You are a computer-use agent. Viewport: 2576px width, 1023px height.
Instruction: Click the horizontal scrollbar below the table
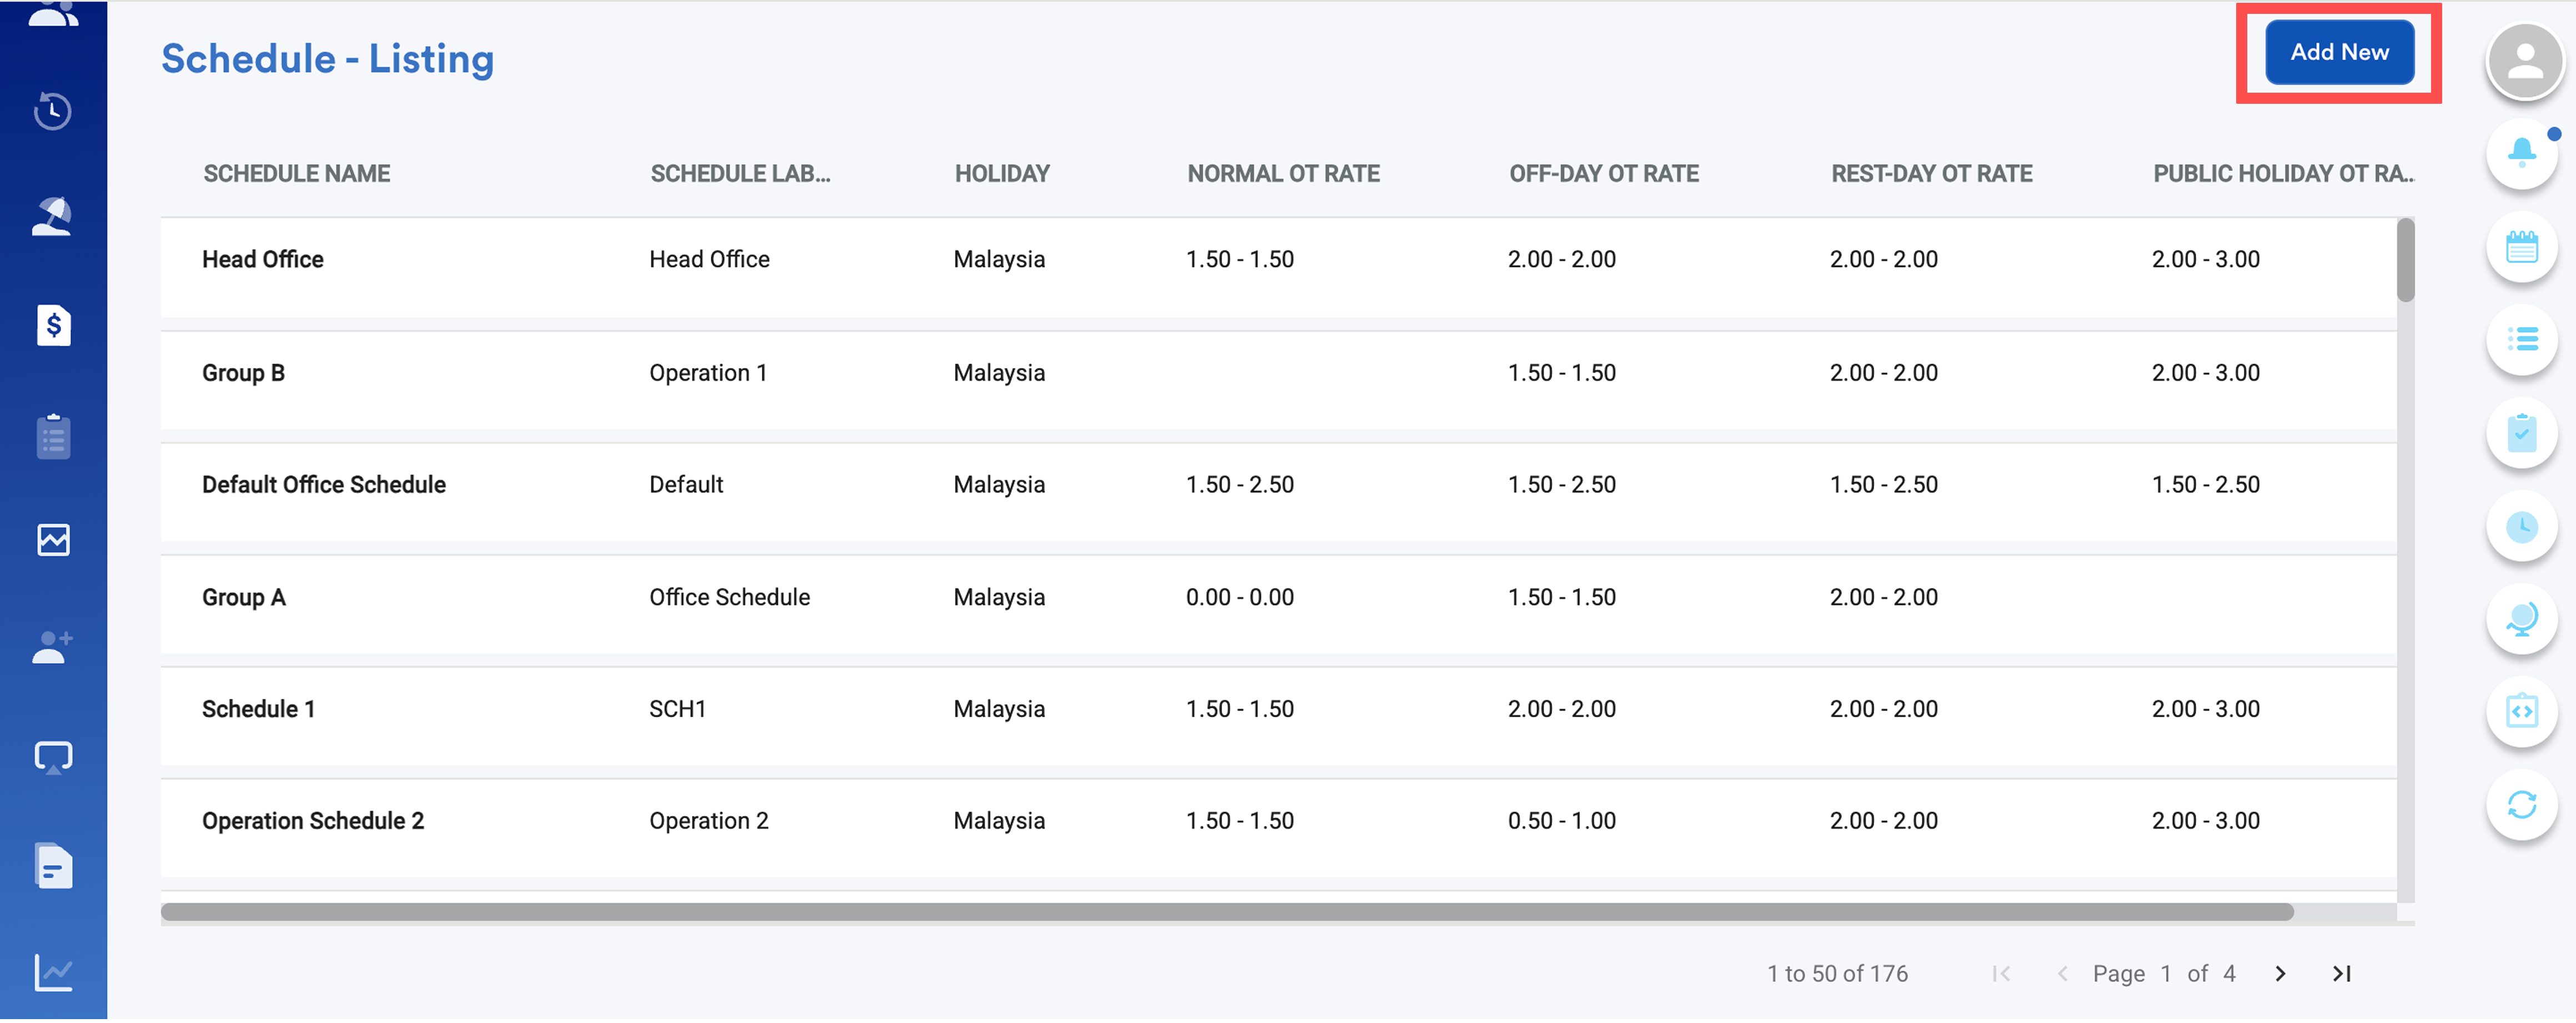(1226, 911)
